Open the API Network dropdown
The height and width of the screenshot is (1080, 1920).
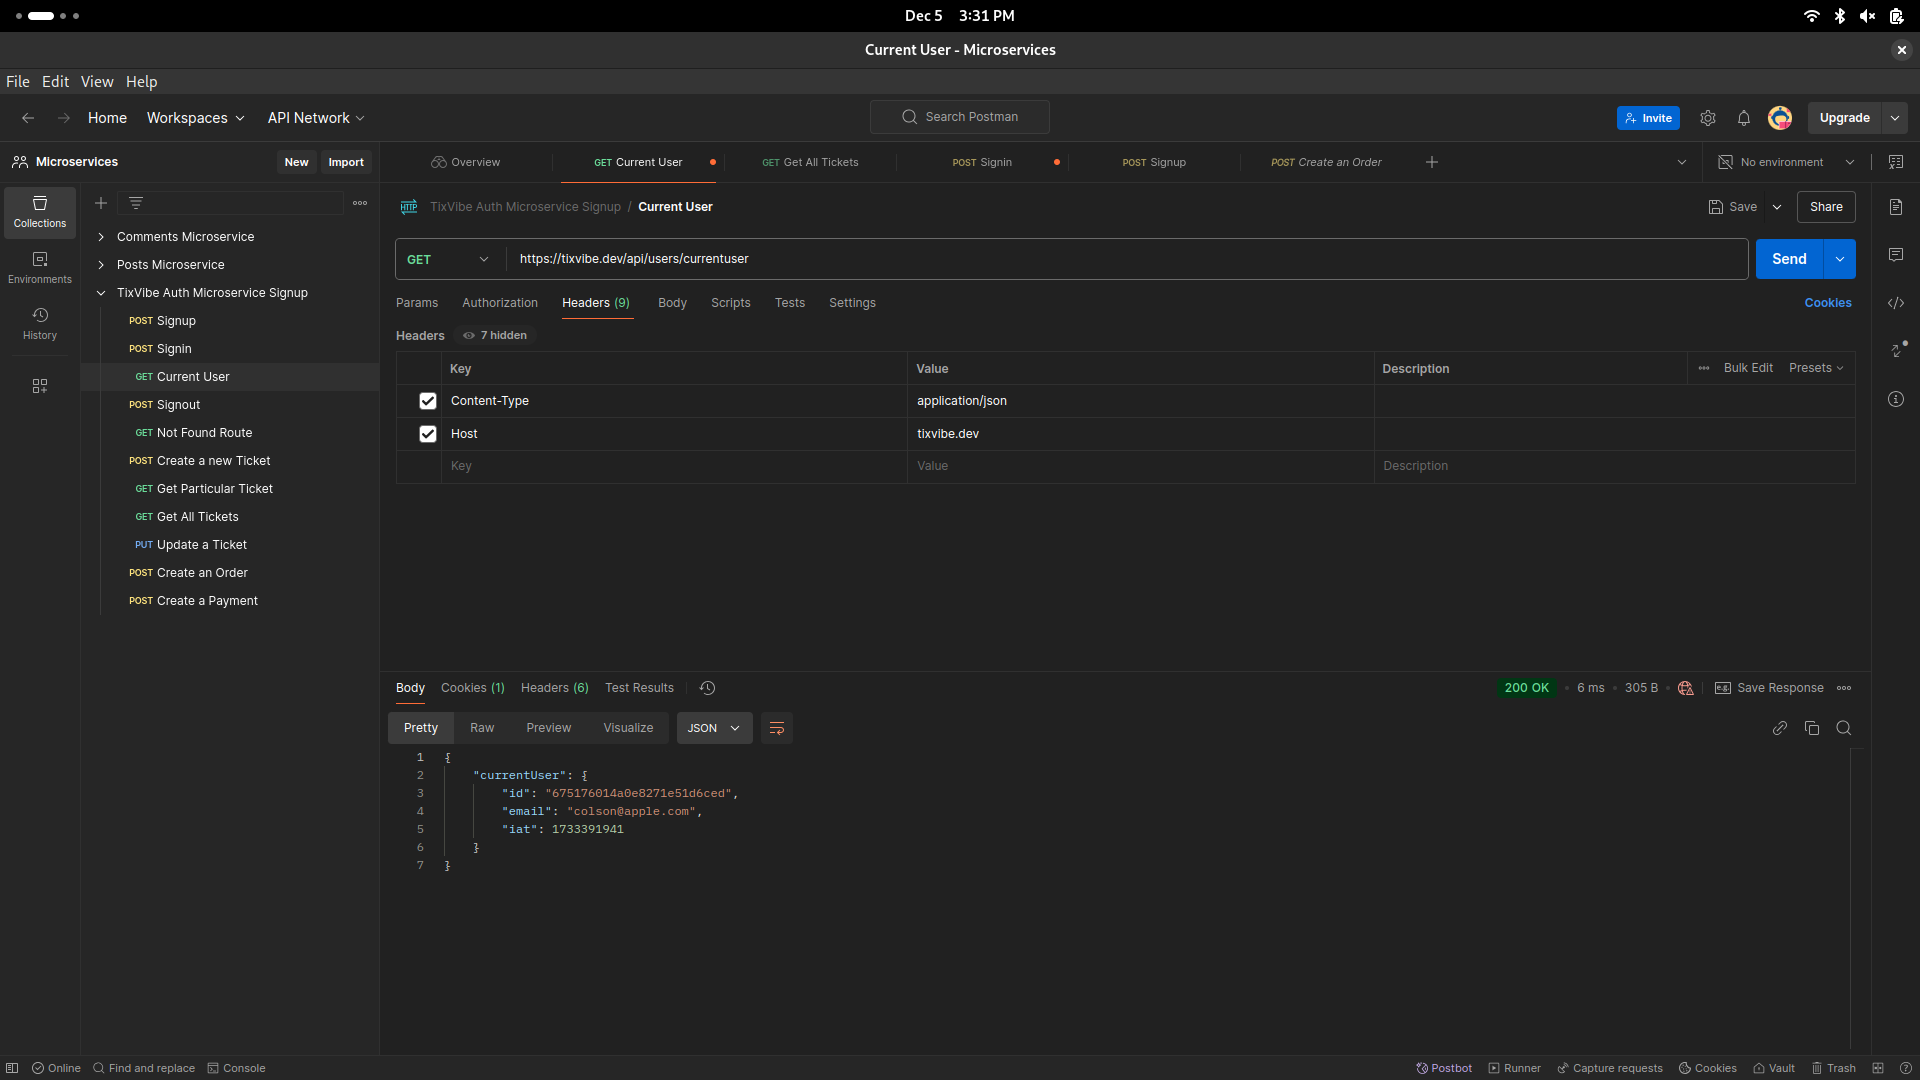[x=316, y=118]
